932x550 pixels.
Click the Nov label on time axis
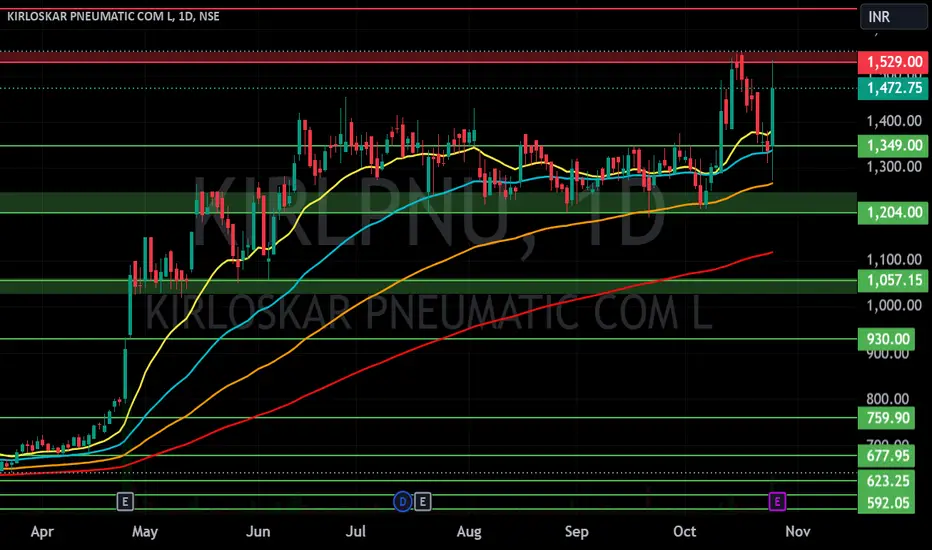point(798,531)
